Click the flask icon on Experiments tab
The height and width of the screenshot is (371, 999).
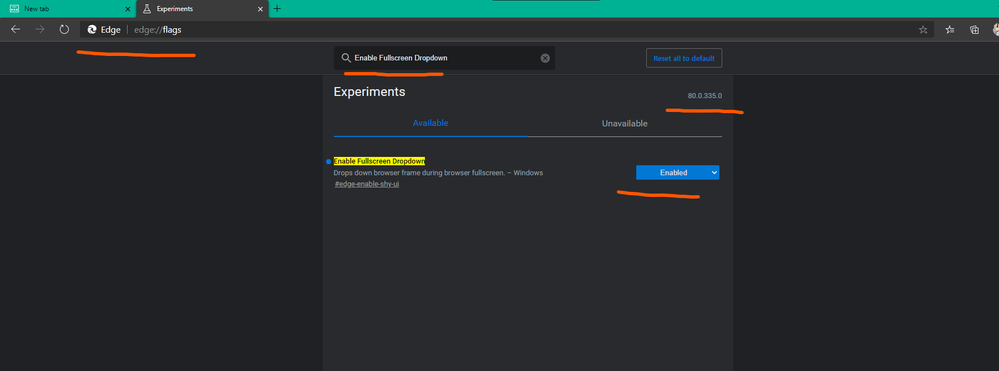pos(147,9)
